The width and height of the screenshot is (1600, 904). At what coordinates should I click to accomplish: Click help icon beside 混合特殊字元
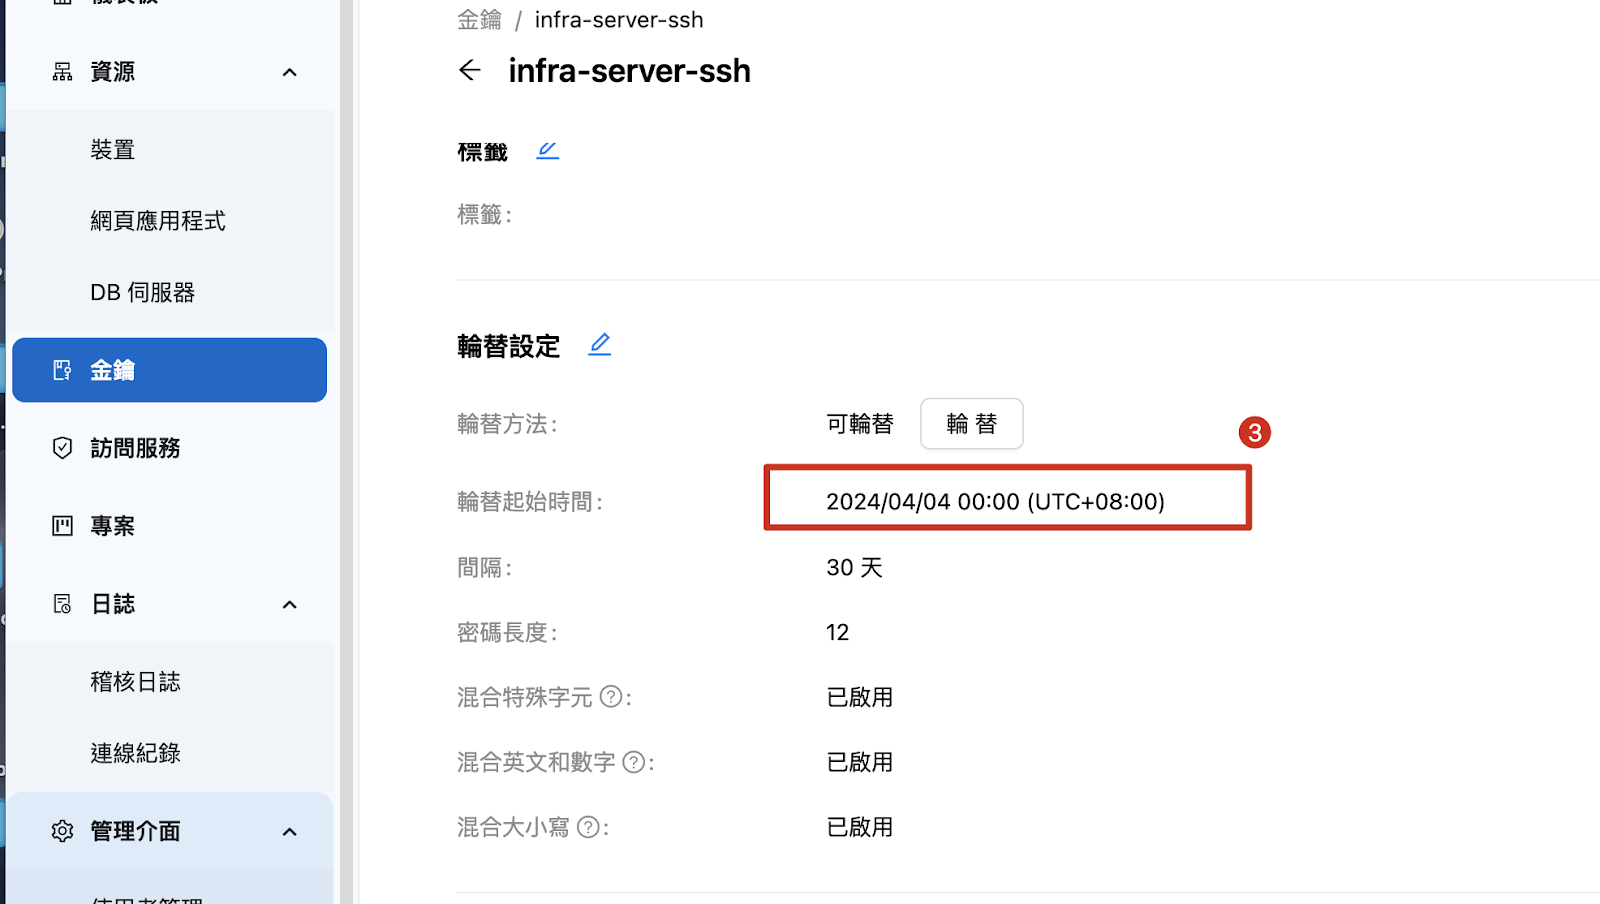[x=610, y=697]
